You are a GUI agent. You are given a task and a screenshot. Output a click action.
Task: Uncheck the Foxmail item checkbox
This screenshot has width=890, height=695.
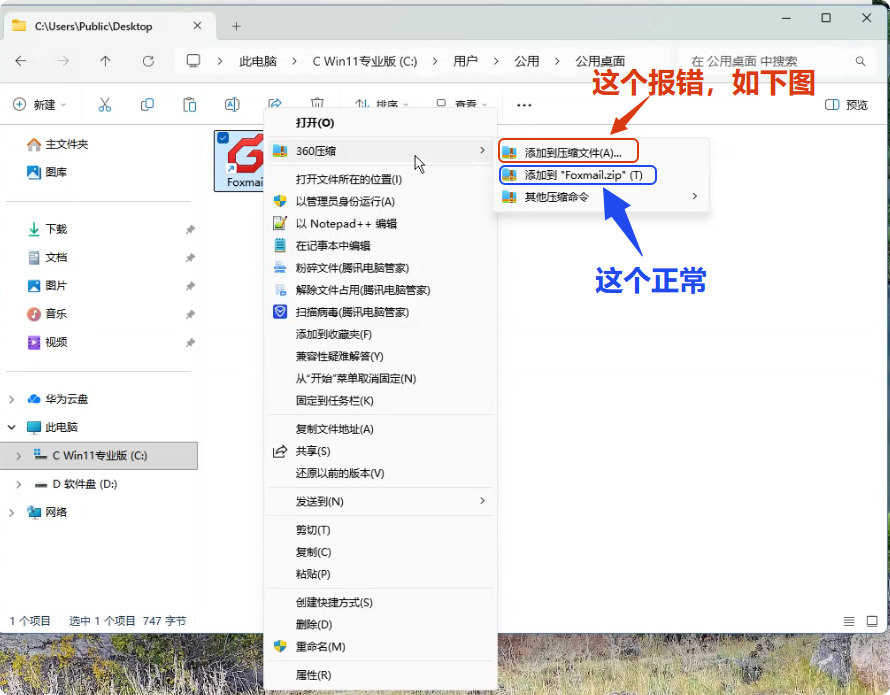click(x=223, y=138)
